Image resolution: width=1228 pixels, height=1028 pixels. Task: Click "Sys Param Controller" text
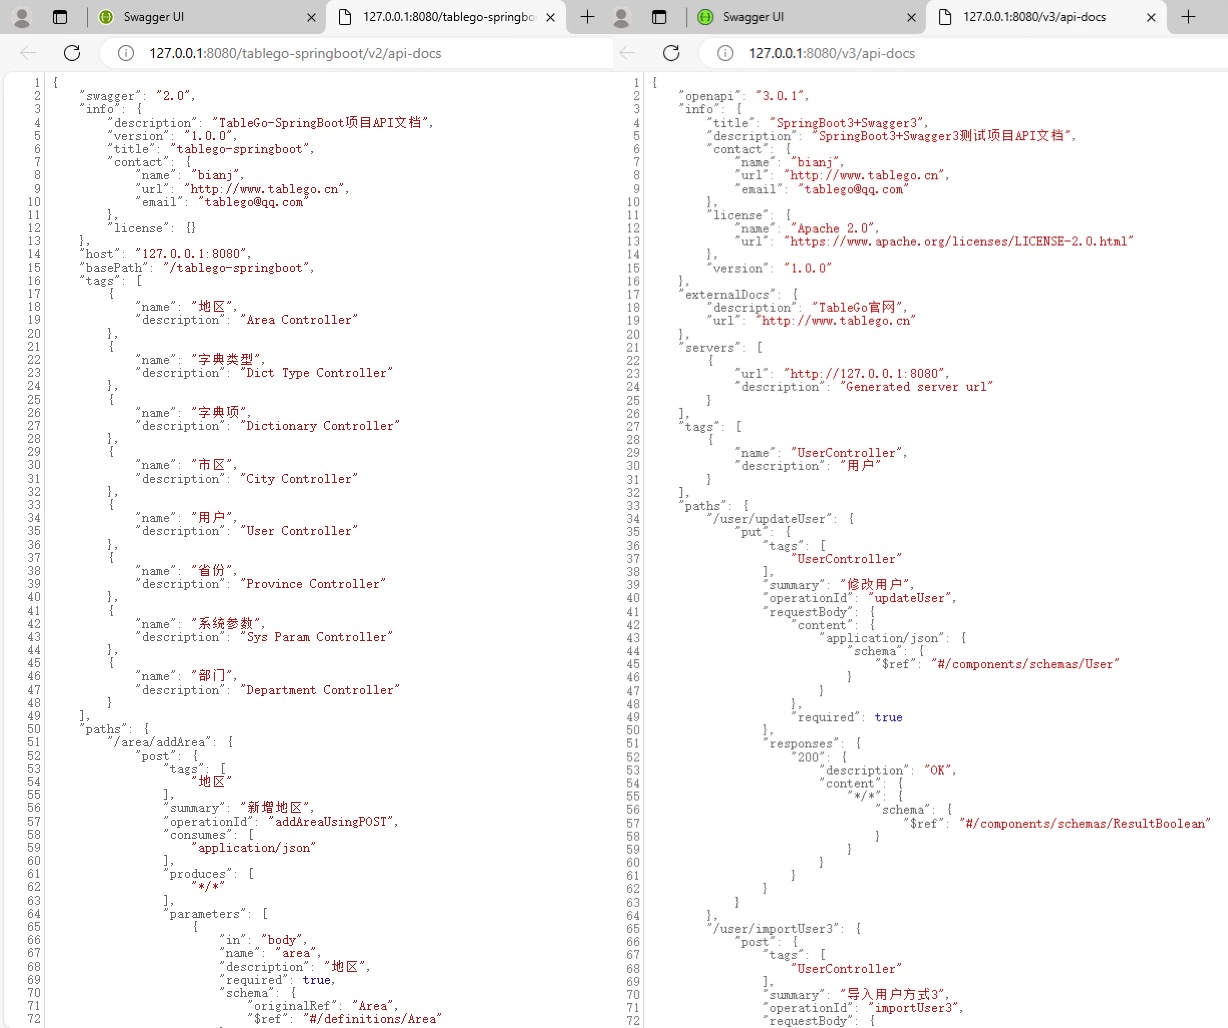(317, 637)
